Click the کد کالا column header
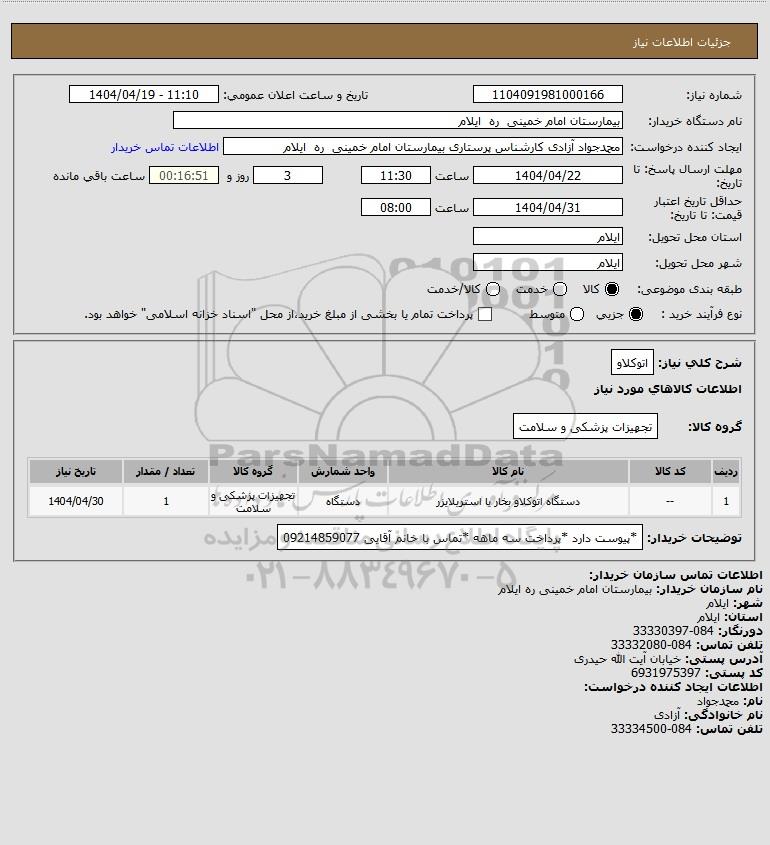The image size is (770, 845). pyautogui.click(x=670, y=472)
